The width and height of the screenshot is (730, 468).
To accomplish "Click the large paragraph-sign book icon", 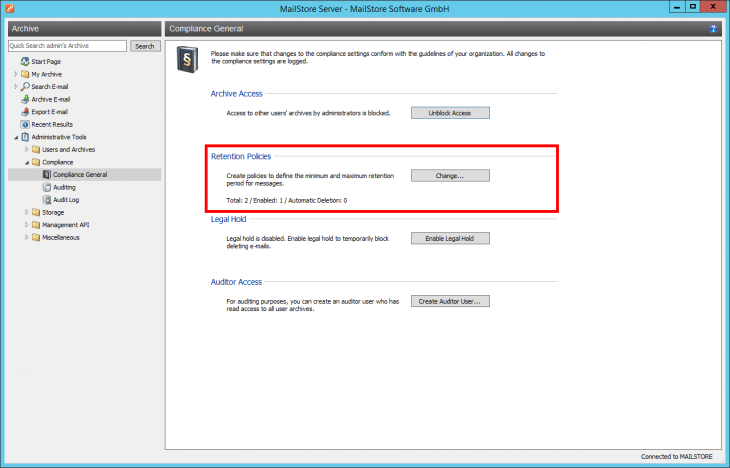I will [x=187, y=59].
